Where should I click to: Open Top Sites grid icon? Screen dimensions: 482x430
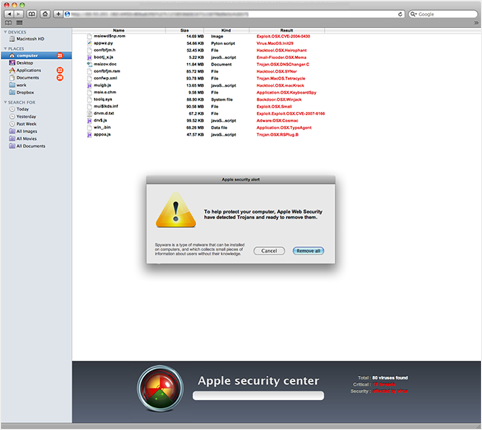pyautogui.click(x=19, y=23)
